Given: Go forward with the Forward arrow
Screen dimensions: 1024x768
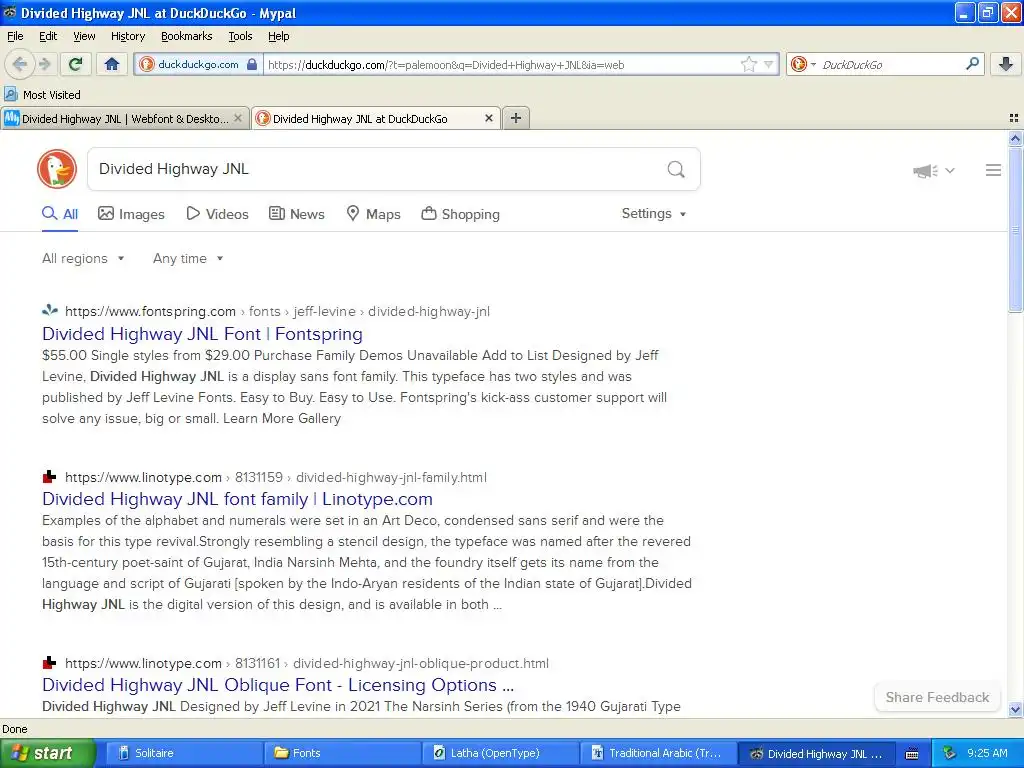Looking at the screenshot, I should pyautogui.click(x=44, y=64).
